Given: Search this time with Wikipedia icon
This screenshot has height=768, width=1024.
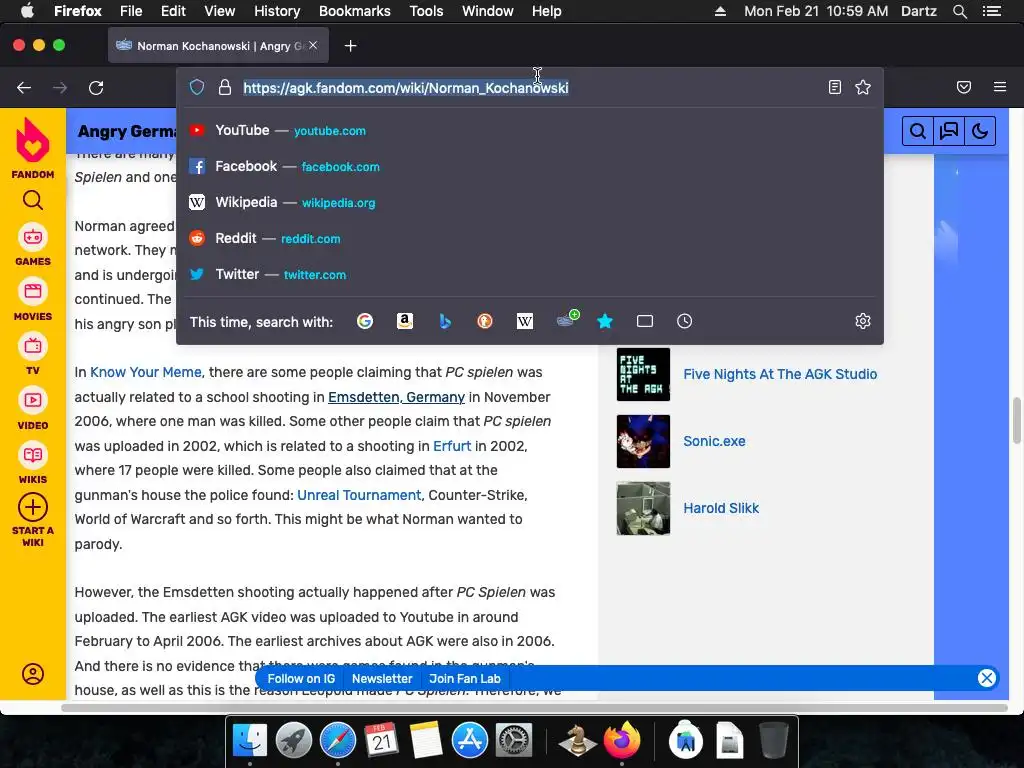Looking at the screenshot, I should [524, 321].
